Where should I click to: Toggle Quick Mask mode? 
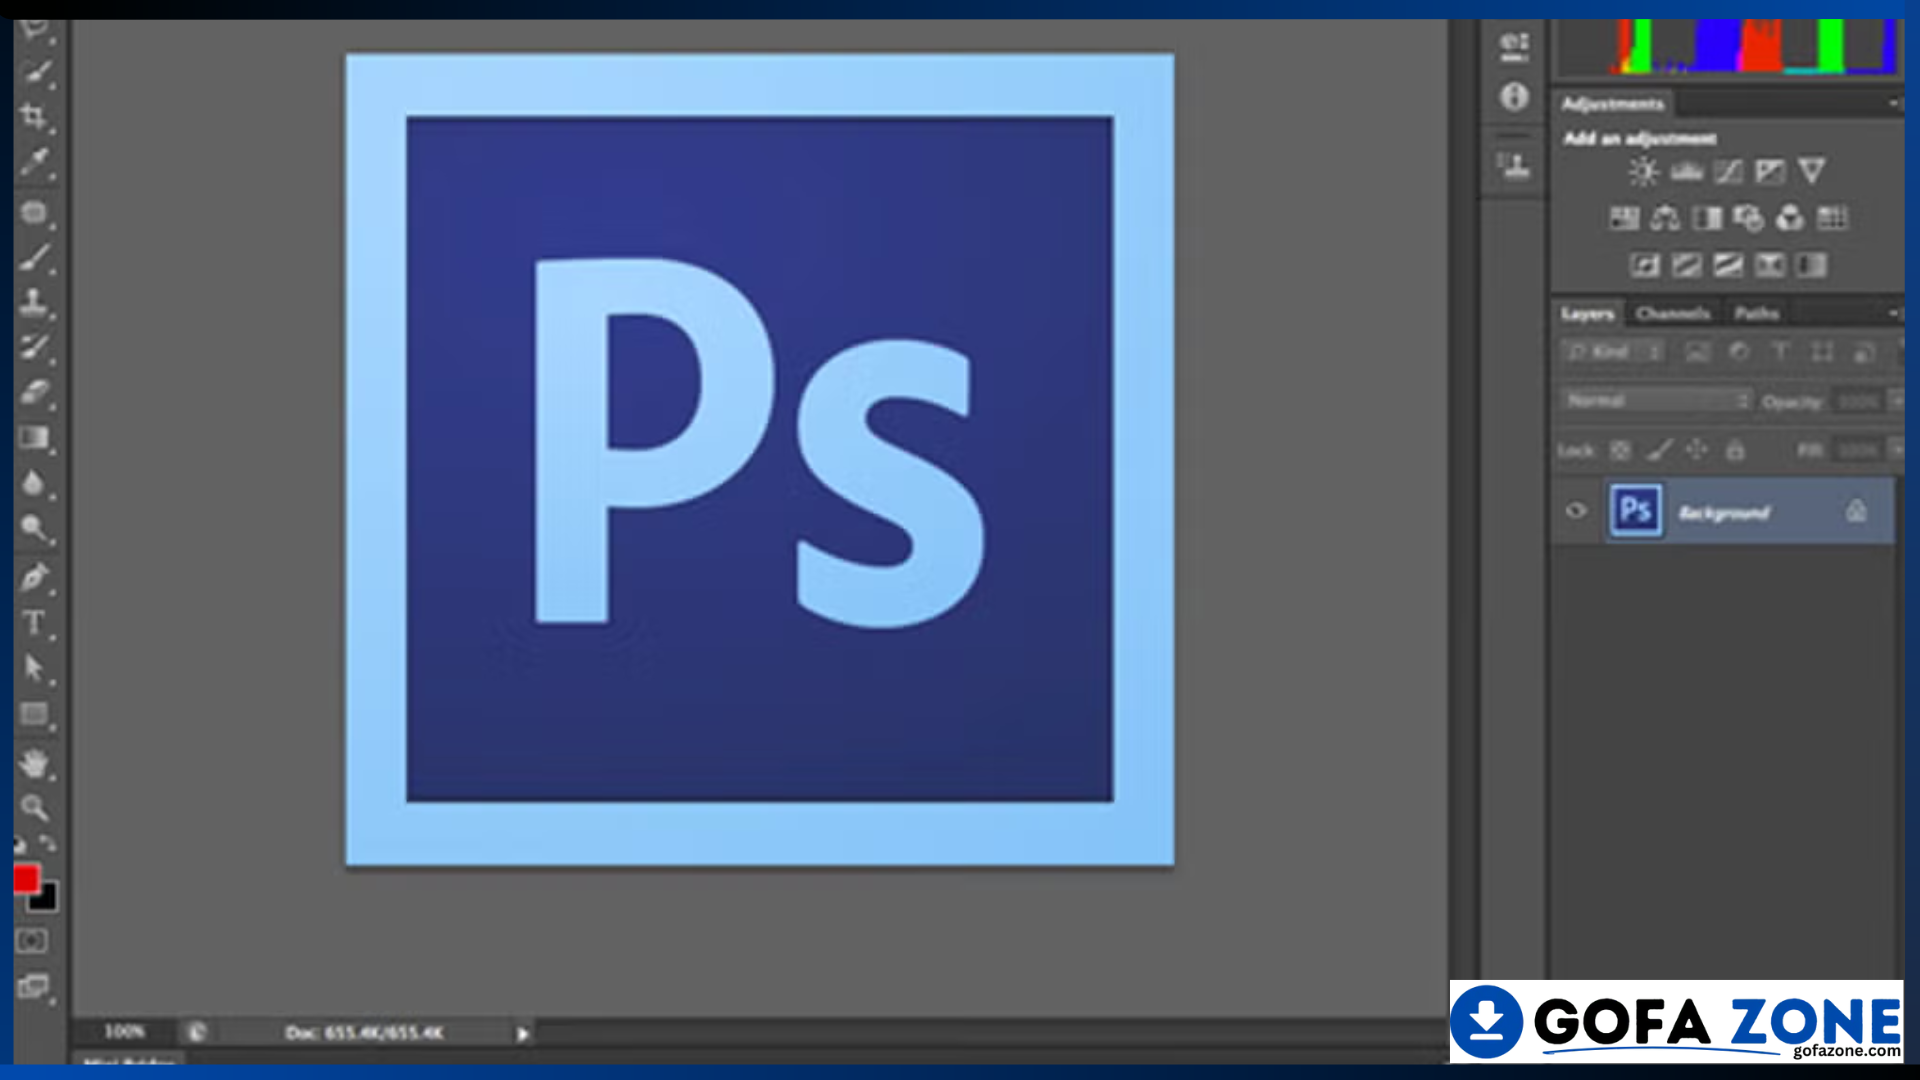32,941
